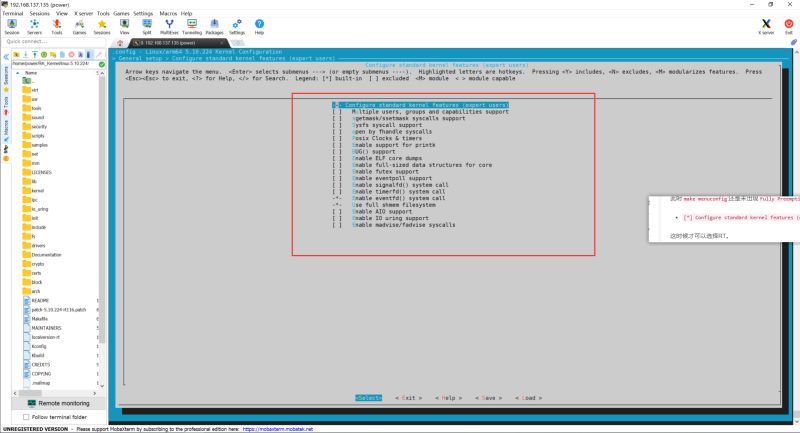Click SFTP upload arrow icon
800x433 pixels.
tap(35, 55)
